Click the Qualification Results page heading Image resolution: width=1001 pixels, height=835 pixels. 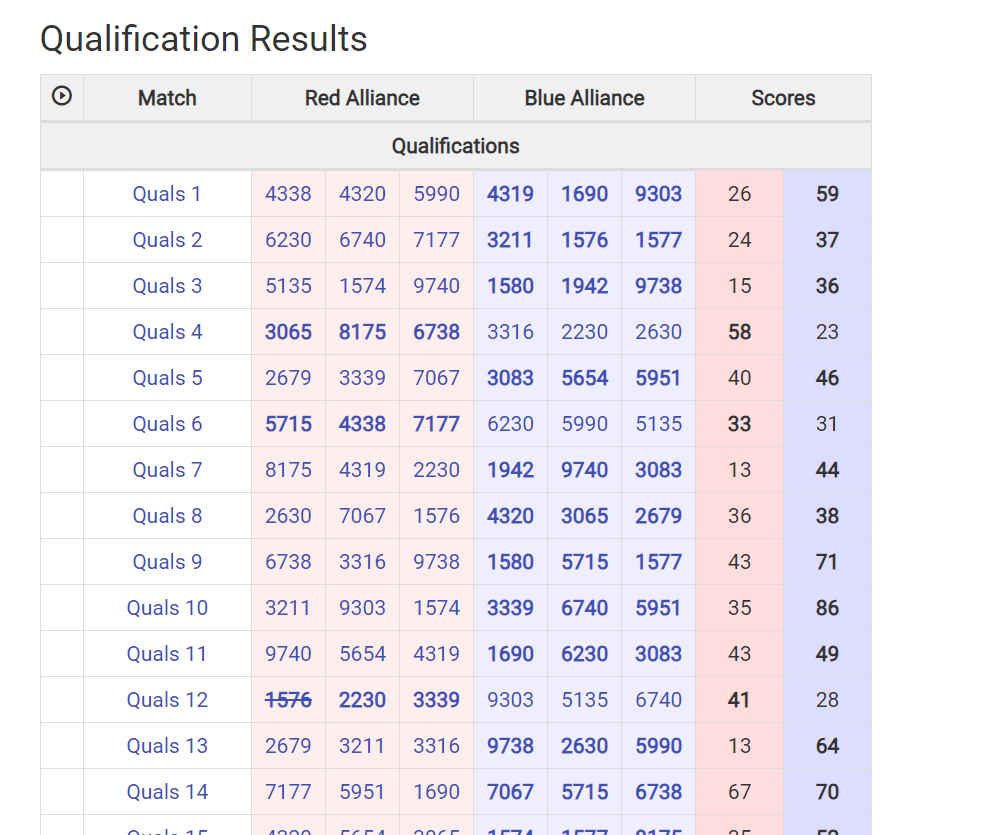tap(204, 39)
